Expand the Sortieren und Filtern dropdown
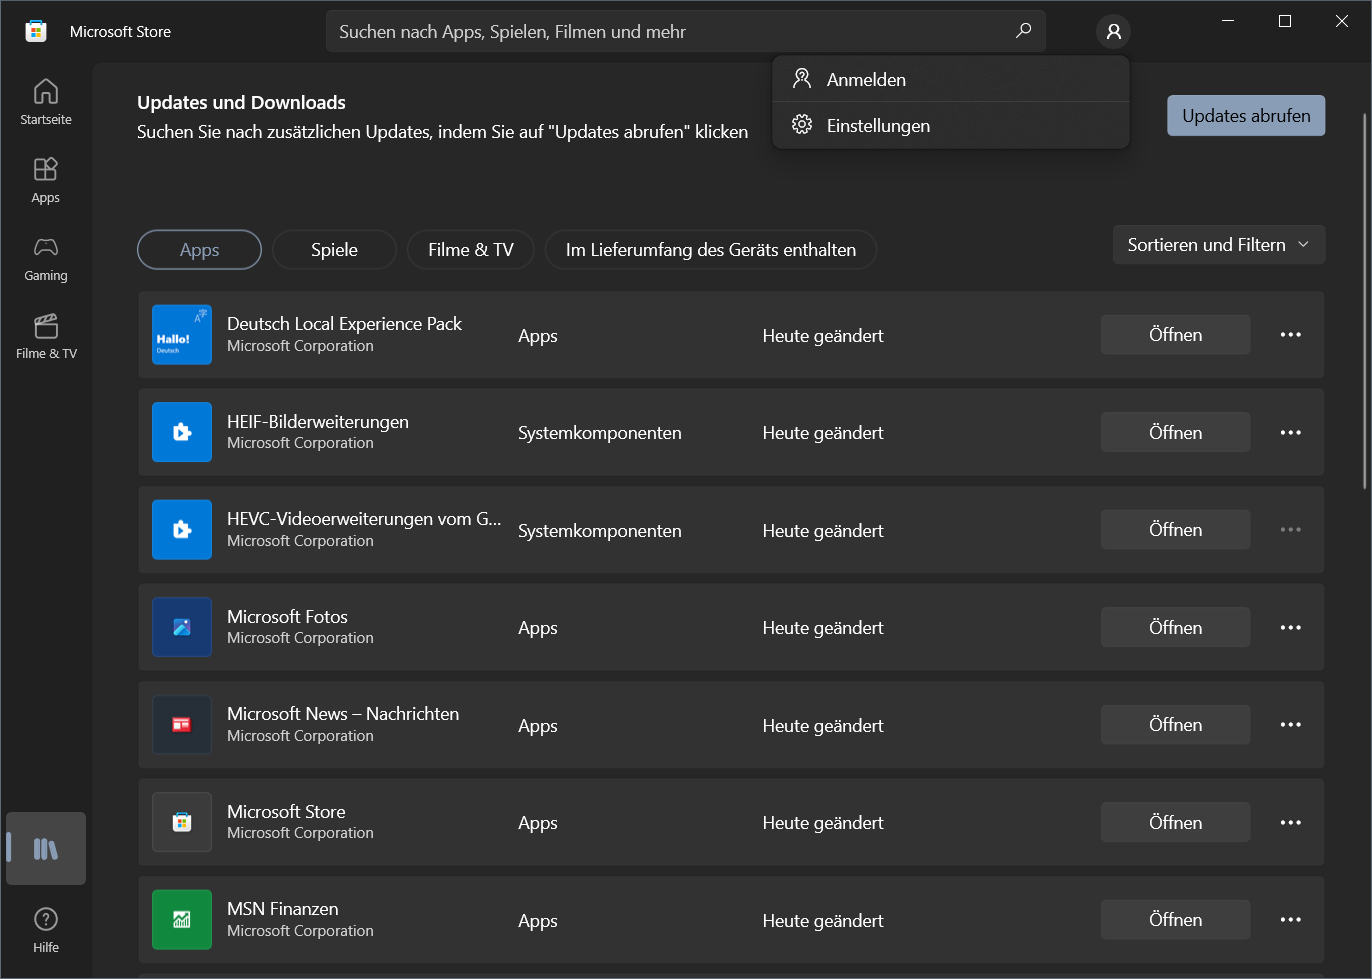 1218,245
